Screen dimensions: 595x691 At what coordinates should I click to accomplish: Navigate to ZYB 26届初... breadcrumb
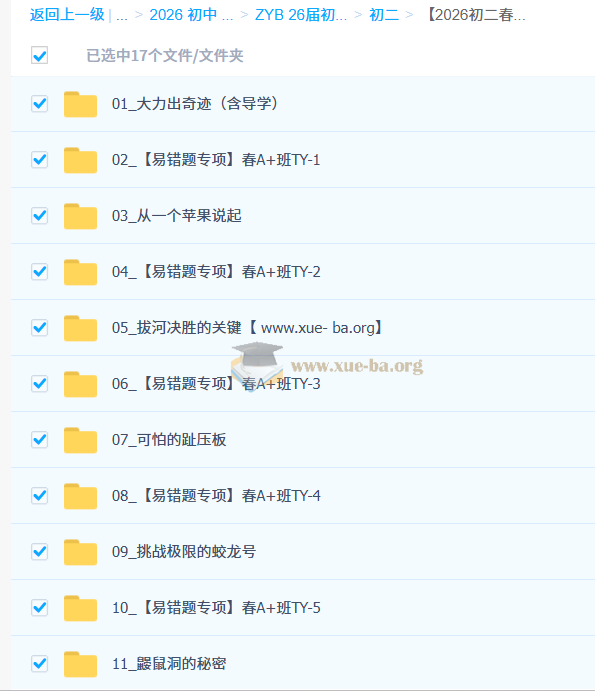pos(301,15)
